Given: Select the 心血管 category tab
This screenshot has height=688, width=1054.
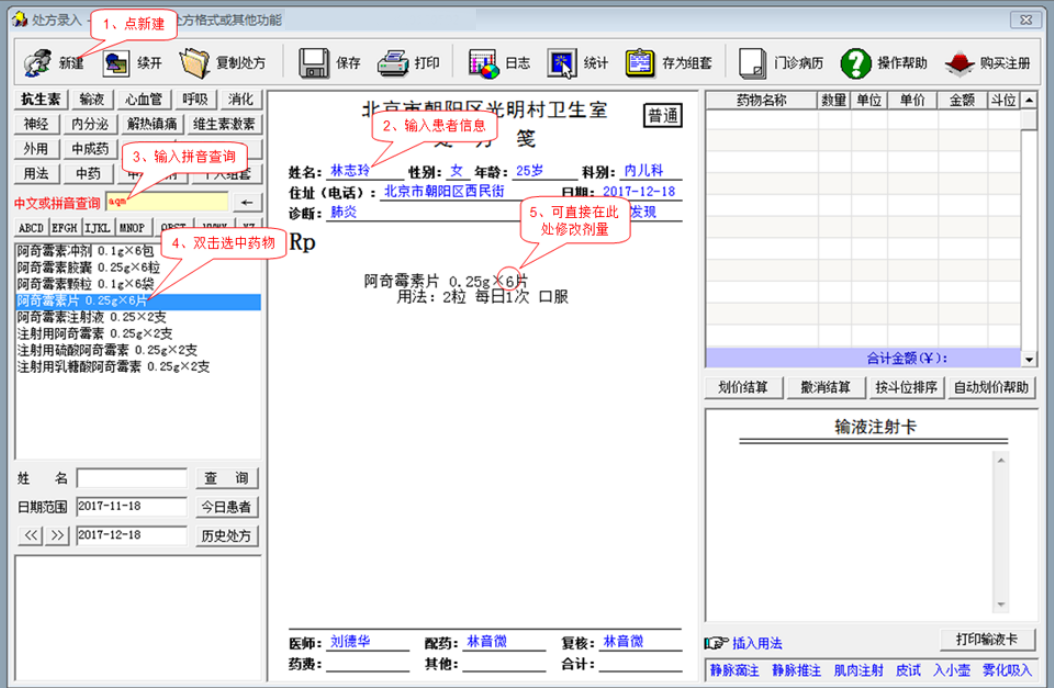Looking at the screenshot, I should 144,99.
